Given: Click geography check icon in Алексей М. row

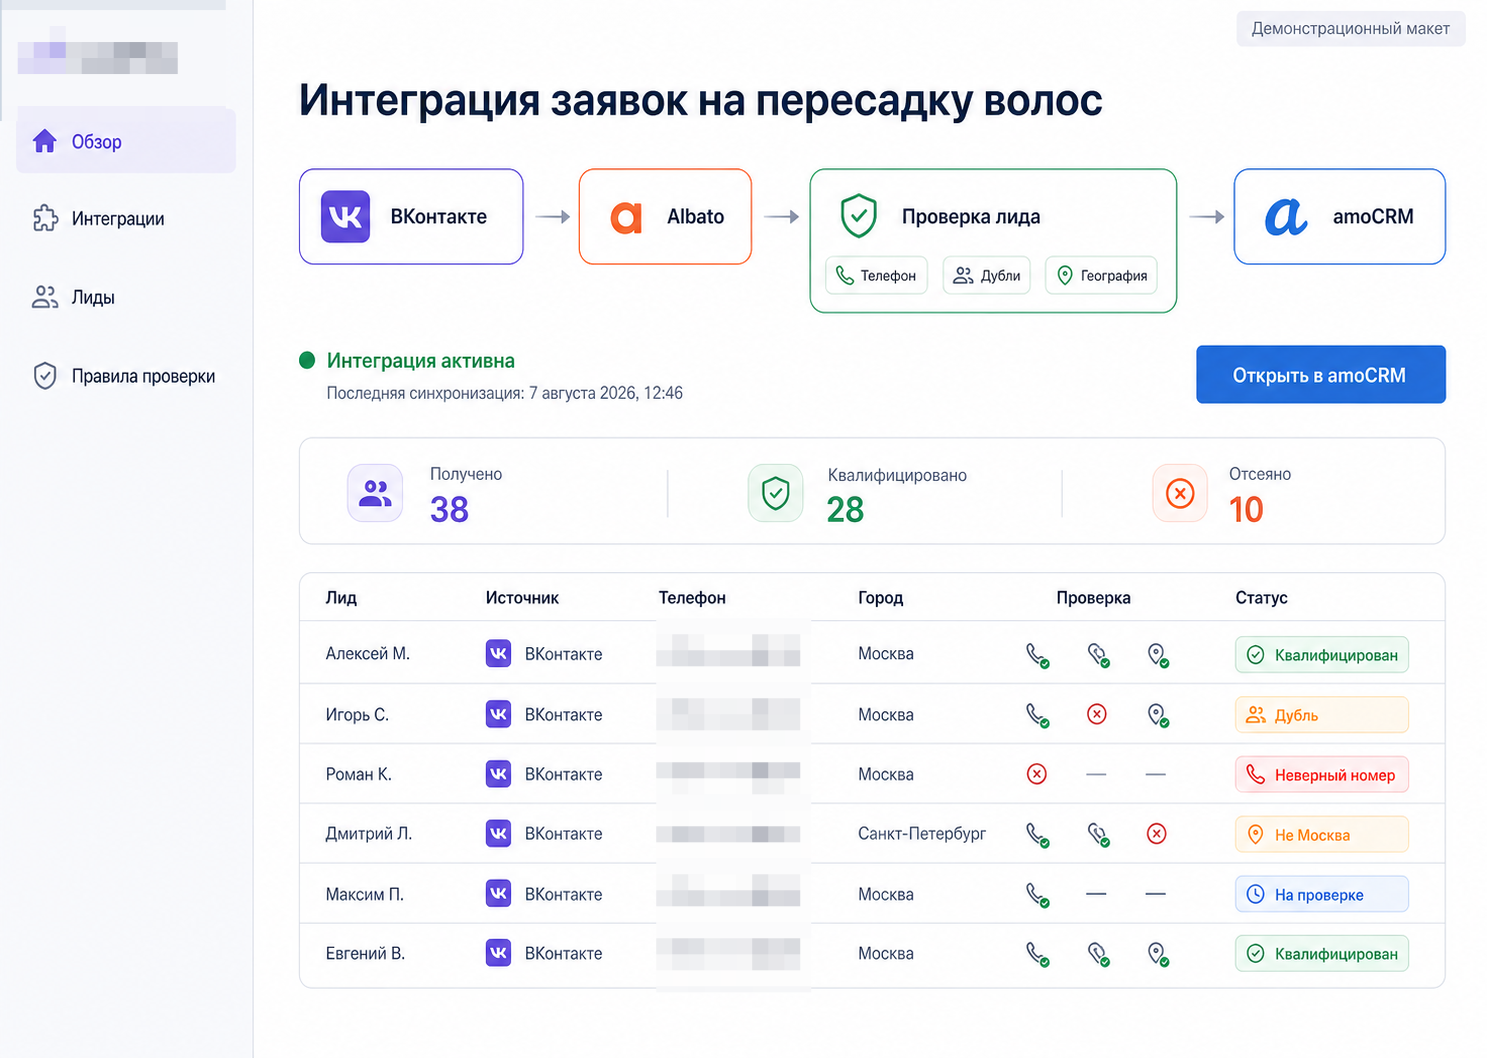Looking at the screenshot, I should 1158,655.
